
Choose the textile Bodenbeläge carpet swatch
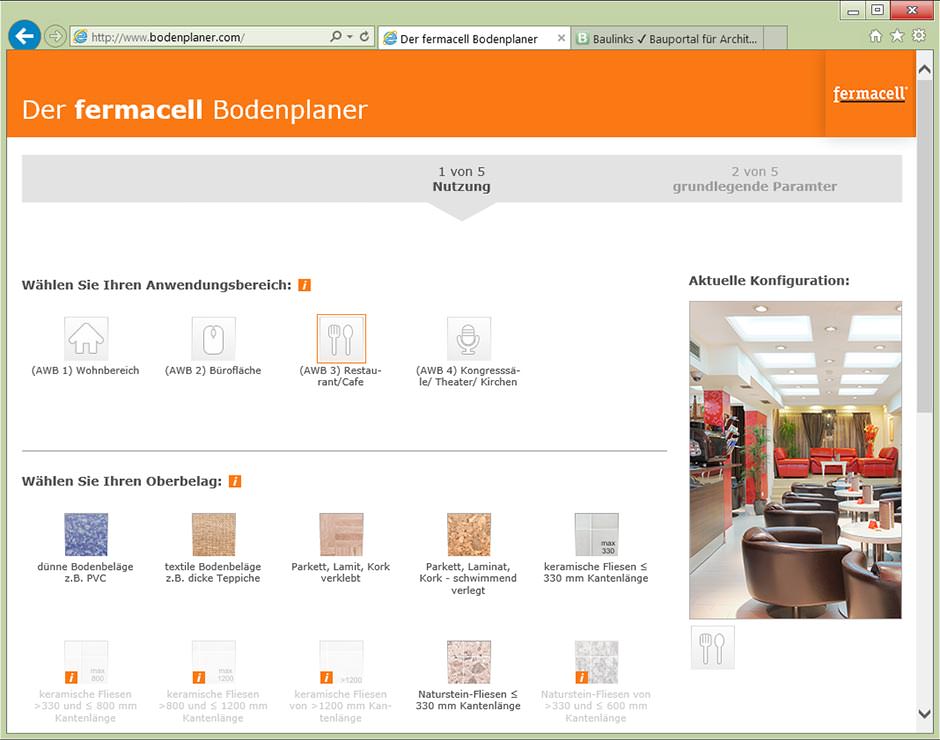tap(213, 534)
